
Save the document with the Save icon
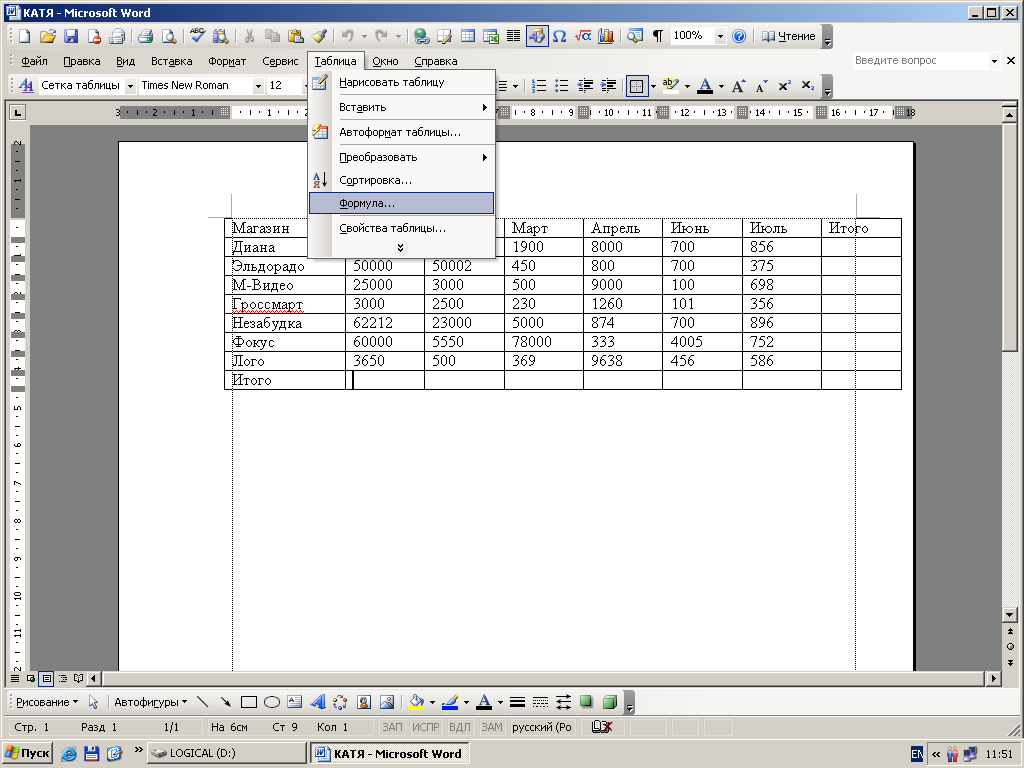point(71,36)
